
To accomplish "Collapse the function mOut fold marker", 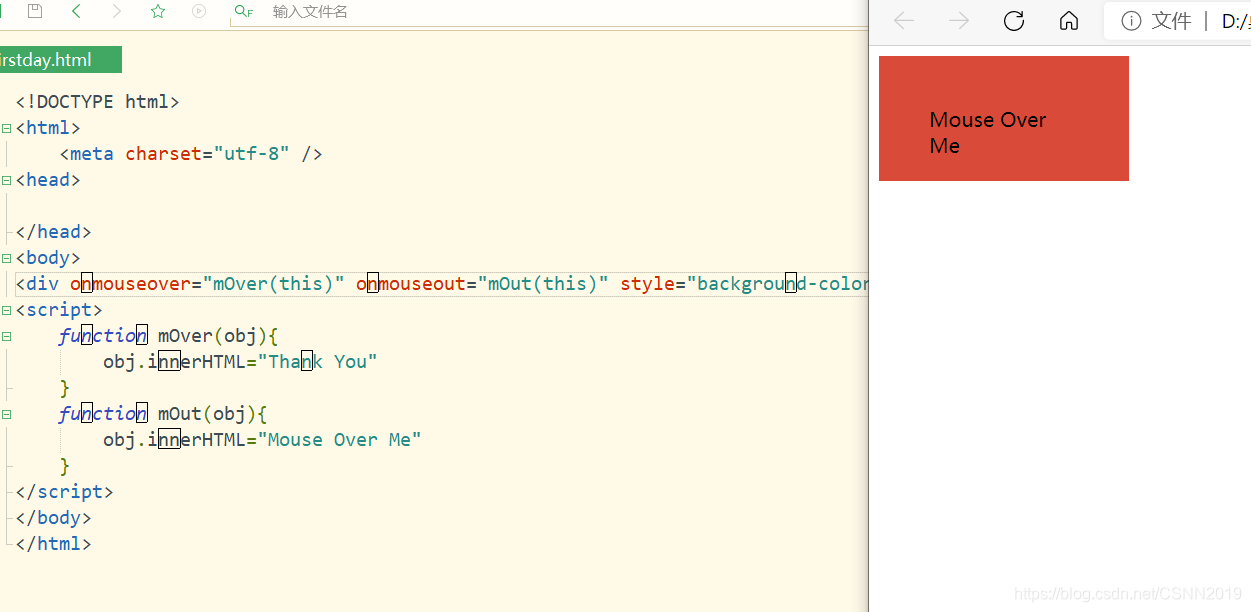I will (7, 414).
